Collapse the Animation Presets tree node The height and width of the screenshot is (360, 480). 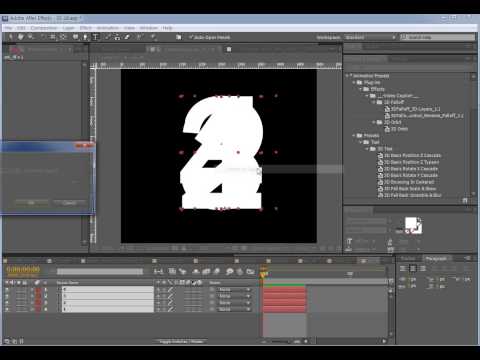[x=347, y=76]
